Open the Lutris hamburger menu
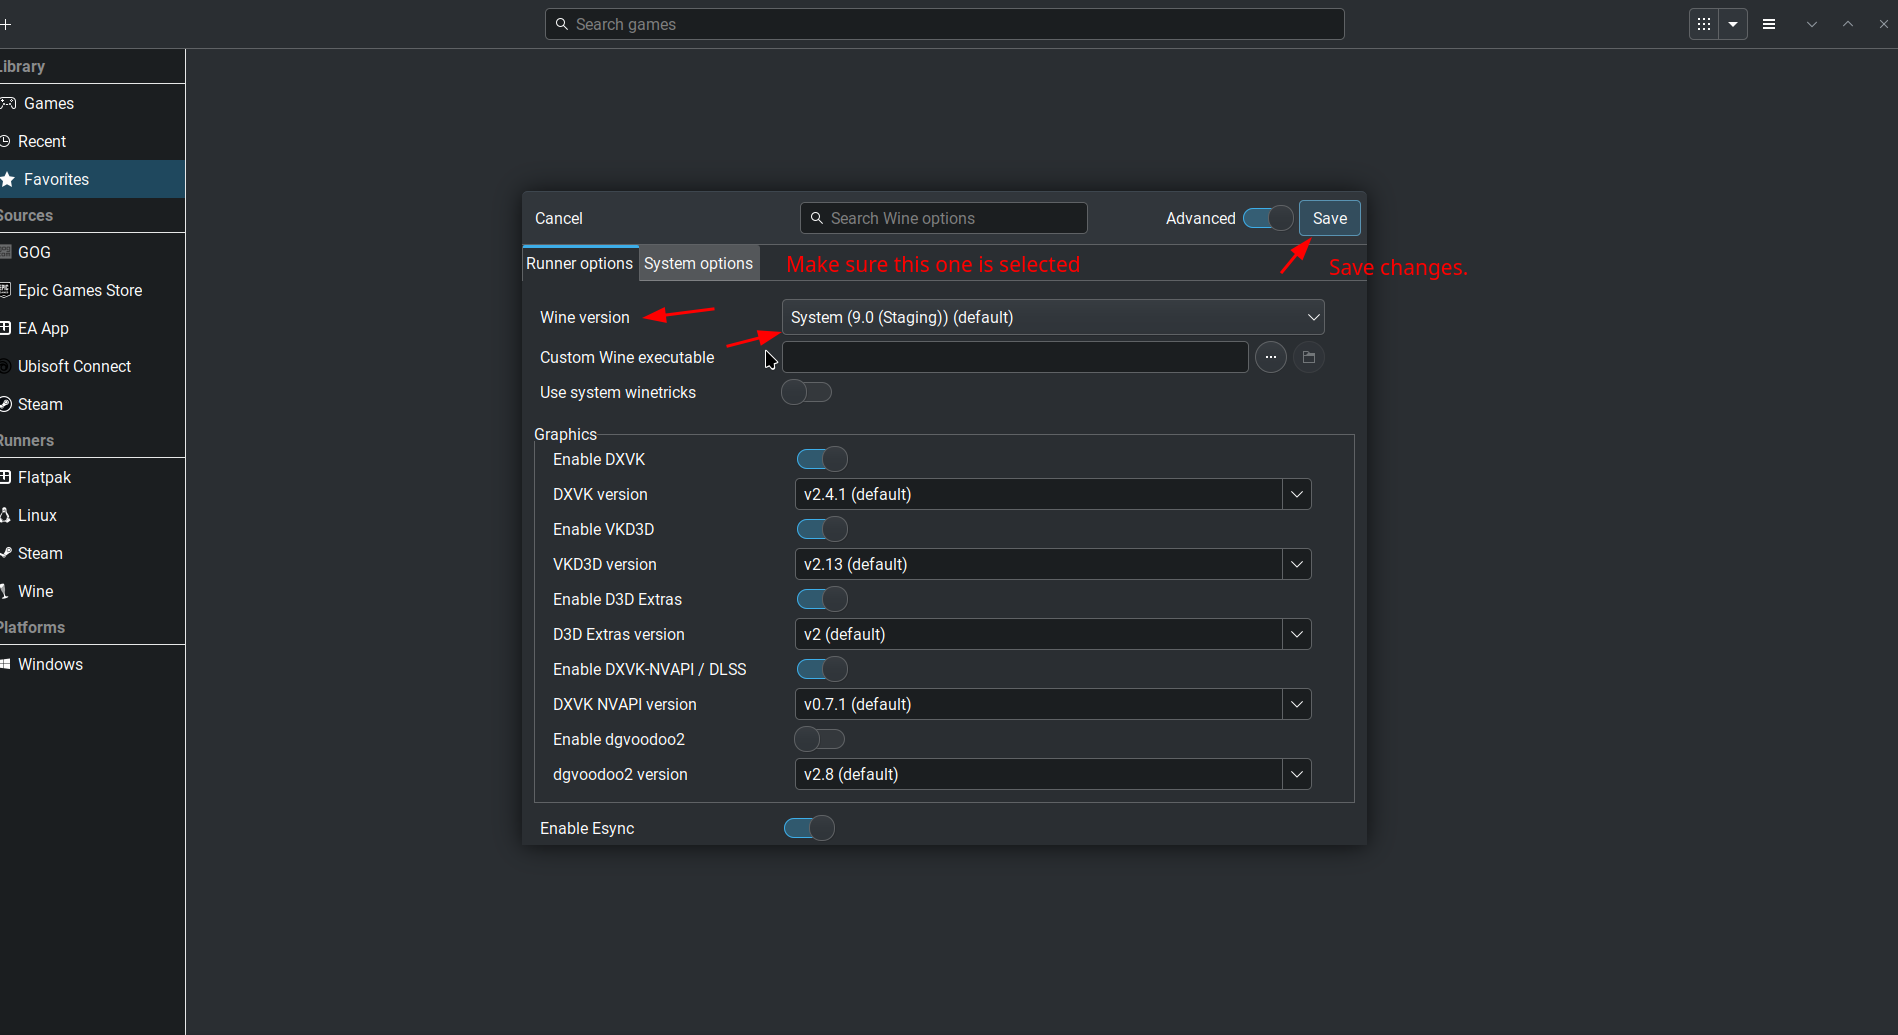 (x=1768, y=23)
